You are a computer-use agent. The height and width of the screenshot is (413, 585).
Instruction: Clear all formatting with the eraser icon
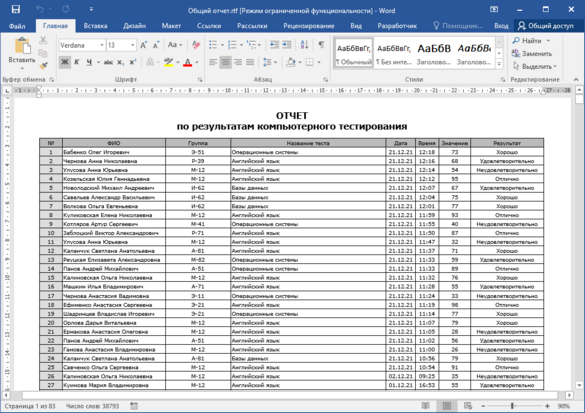(x=196, y=45)
